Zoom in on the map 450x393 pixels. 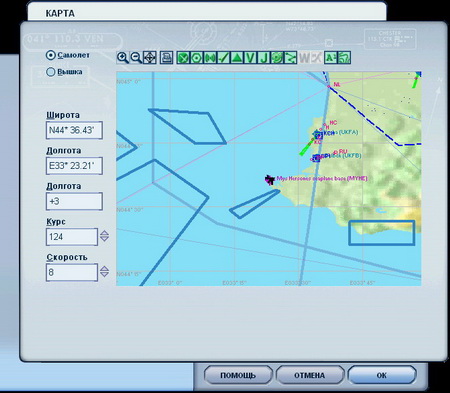click(123, 58)
